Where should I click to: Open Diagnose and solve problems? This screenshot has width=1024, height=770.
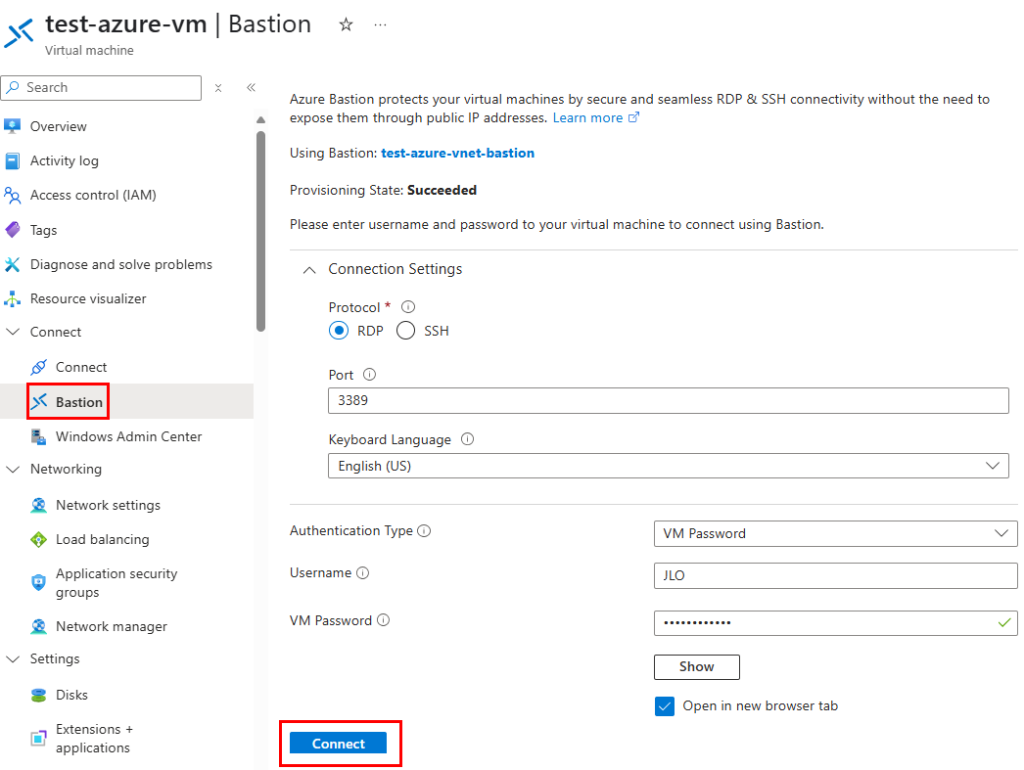point(121,265)
